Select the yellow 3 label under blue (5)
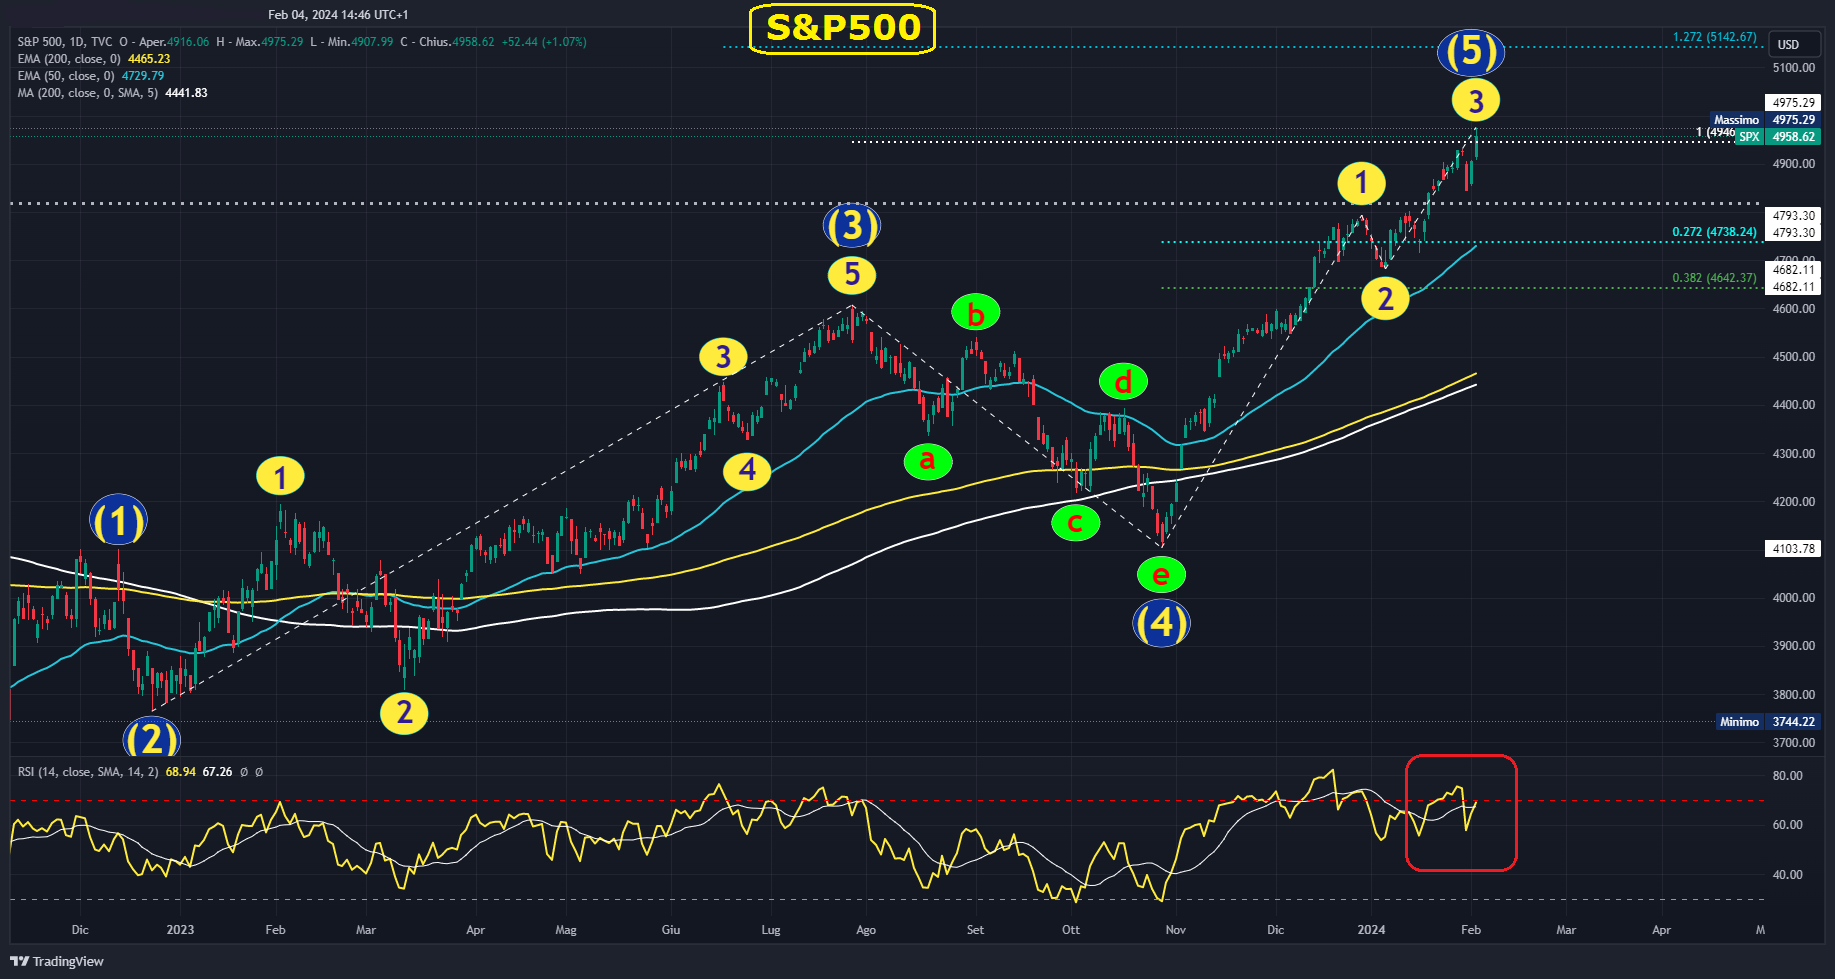 tap(1476, 100)
